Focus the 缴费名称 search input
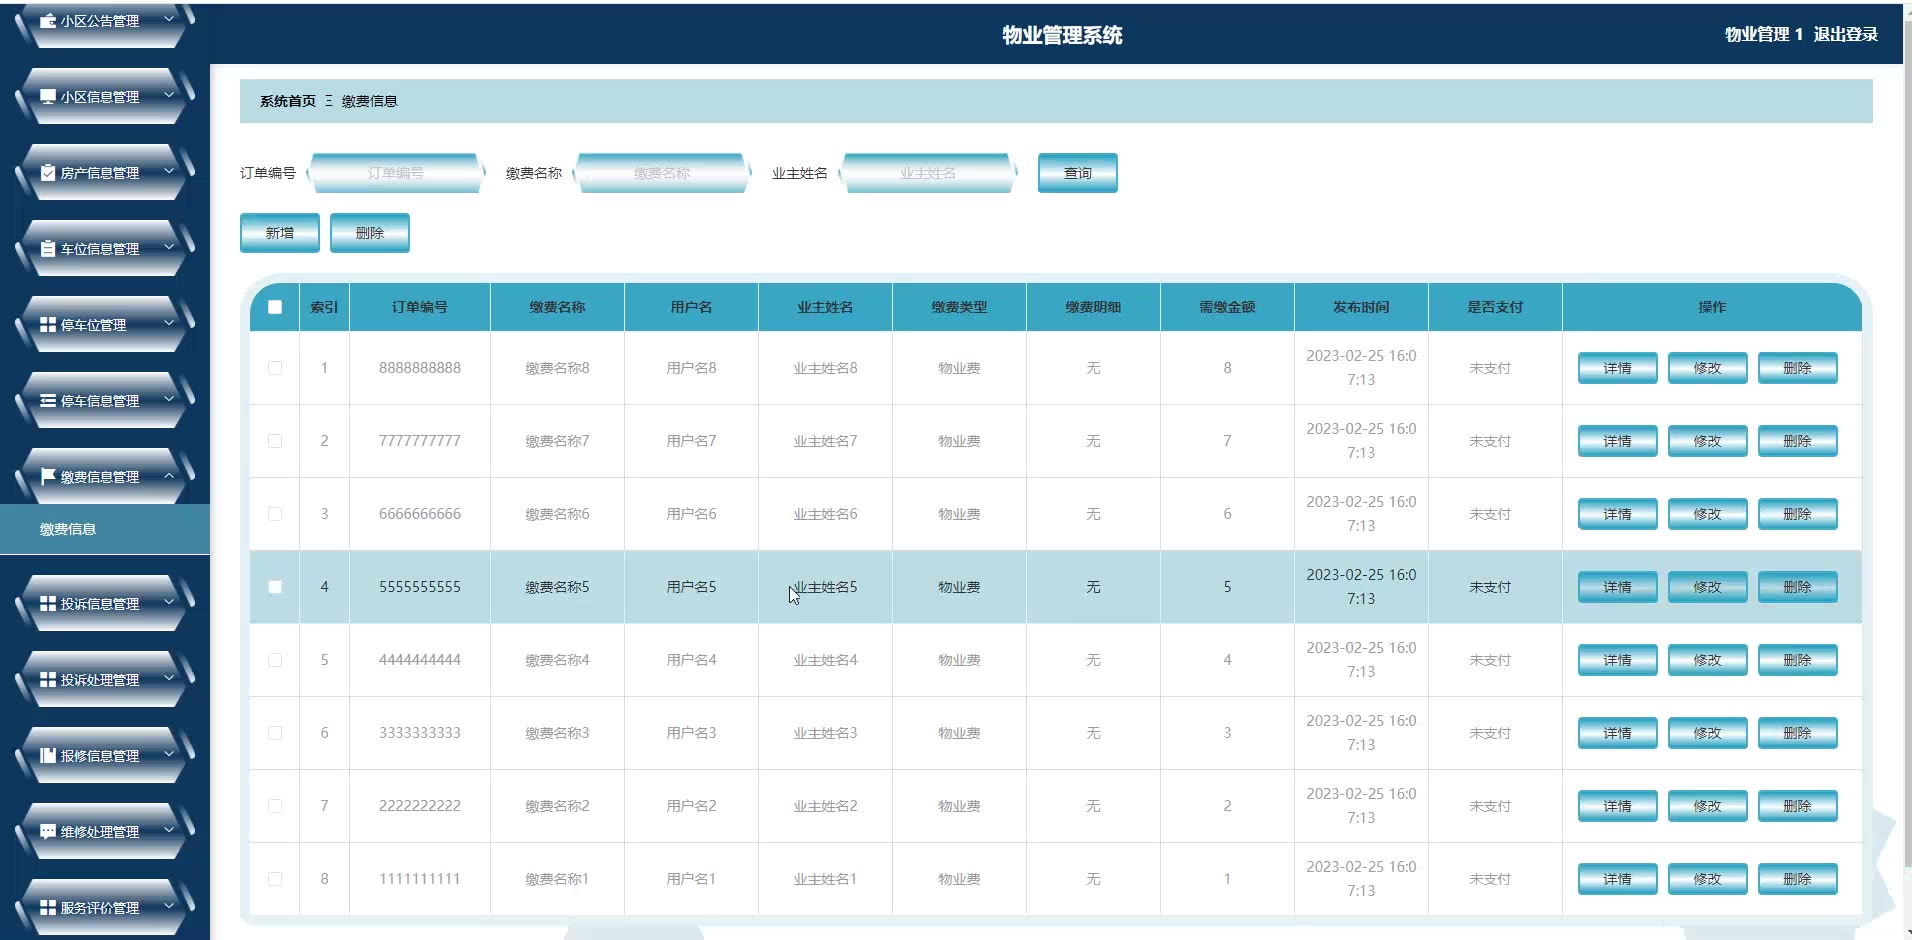 (662, 173)
